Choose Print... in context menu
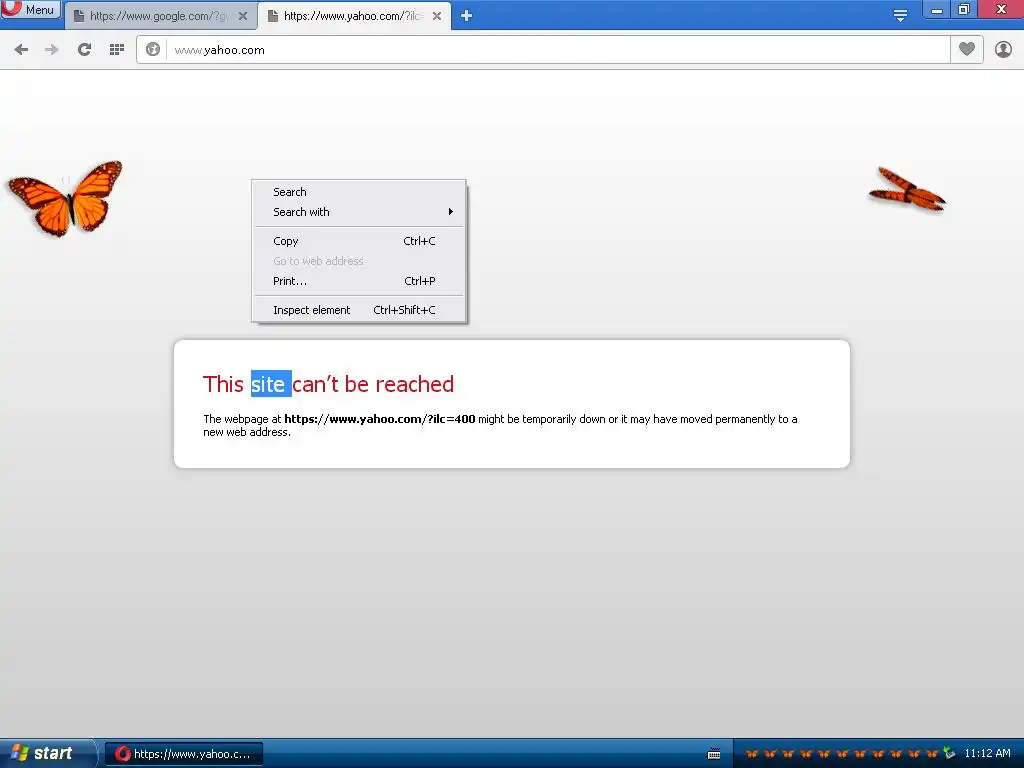This screenshot has width=1024, height=768. (359, 281)
